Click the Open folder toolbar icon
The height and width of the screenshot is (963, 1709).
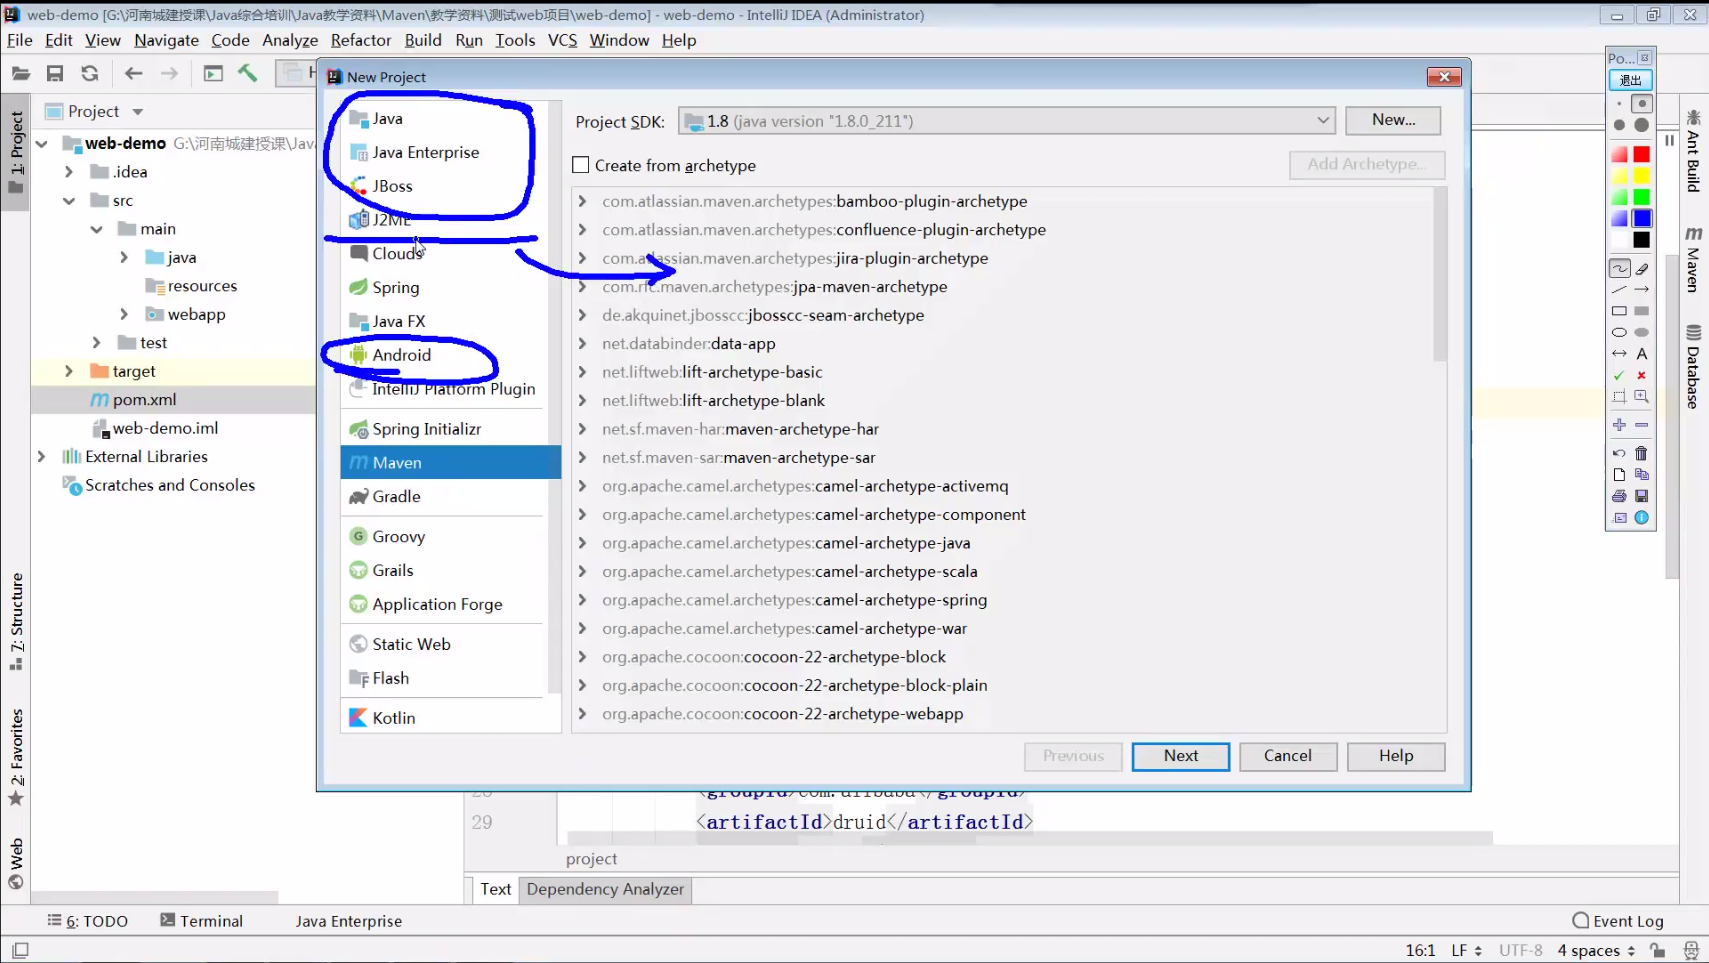[x=21, y=73]
